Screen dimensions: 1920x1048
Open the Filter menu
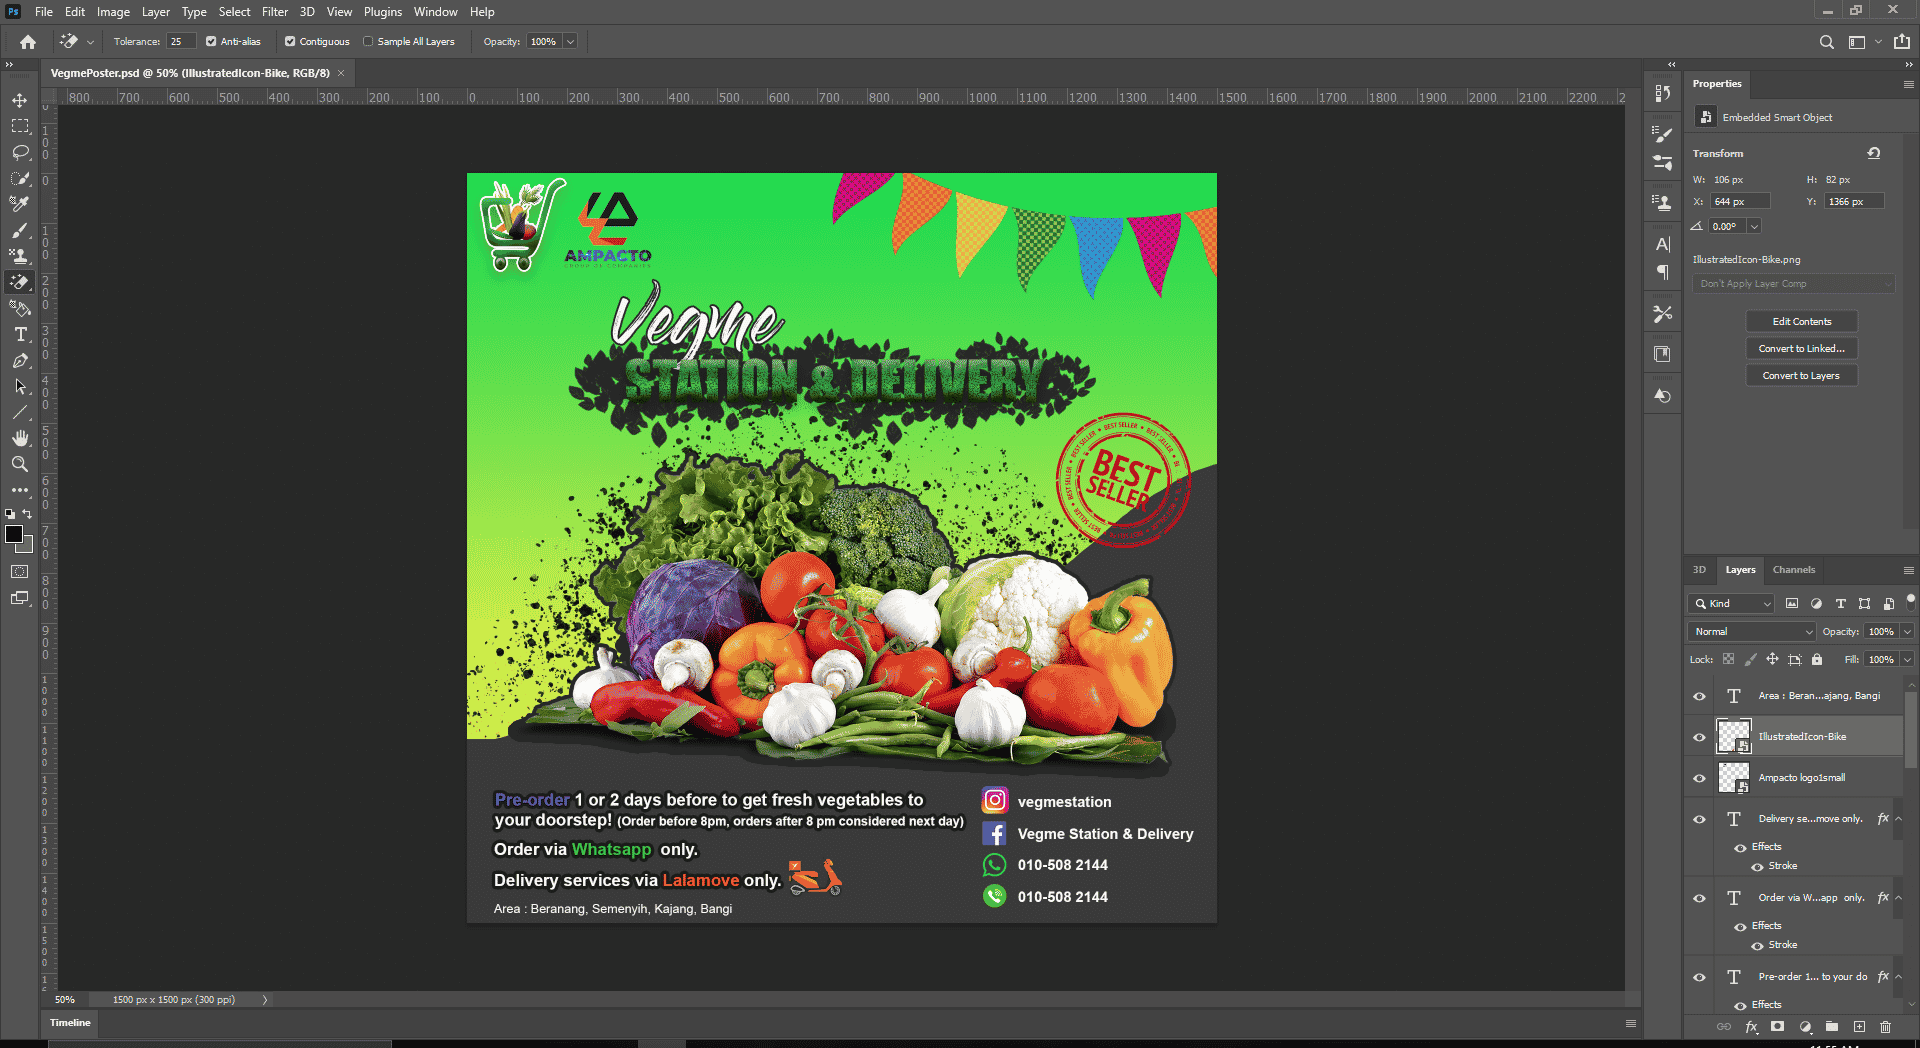coord(274,12)
